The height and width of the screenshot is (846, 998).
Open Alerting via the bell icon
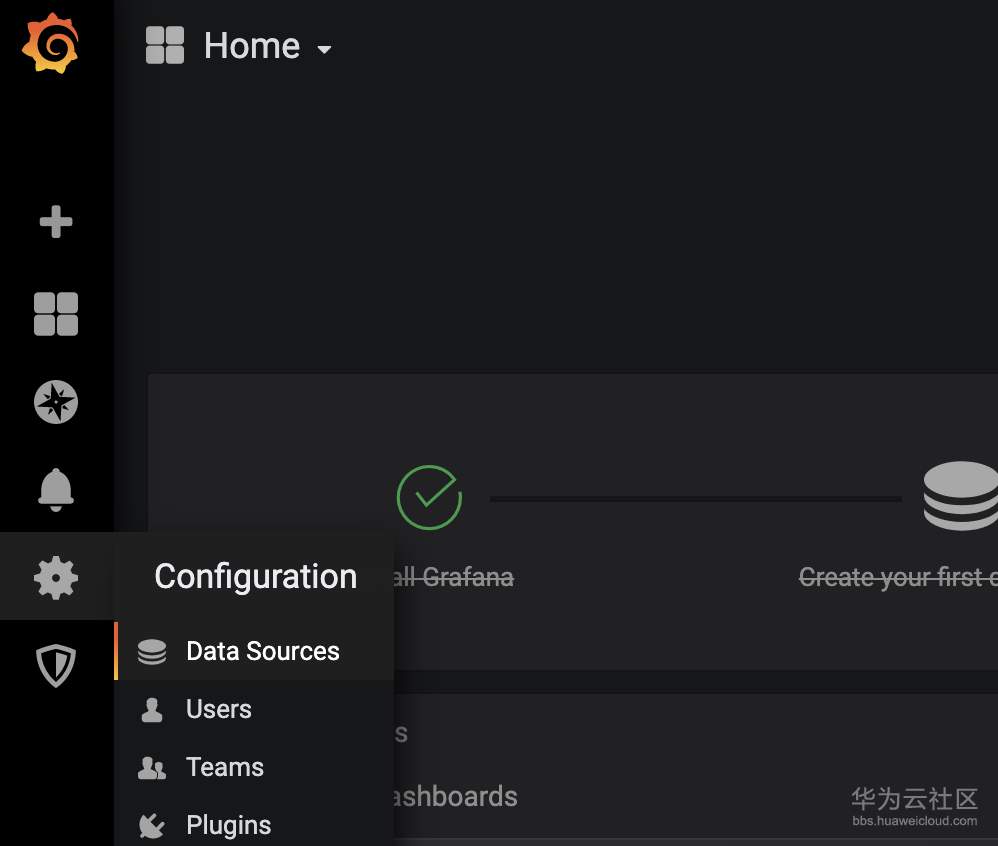coord(56,490)
